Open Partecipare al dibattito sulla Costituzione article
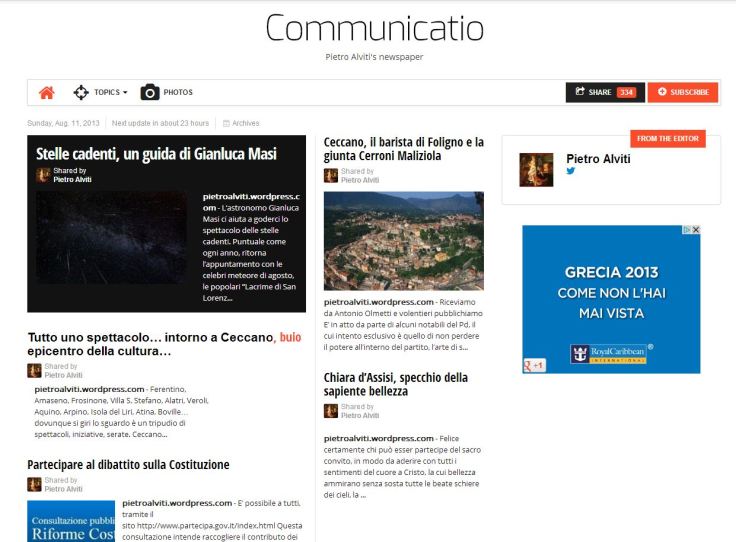This screenshot has width=736, height=542. 128,465
